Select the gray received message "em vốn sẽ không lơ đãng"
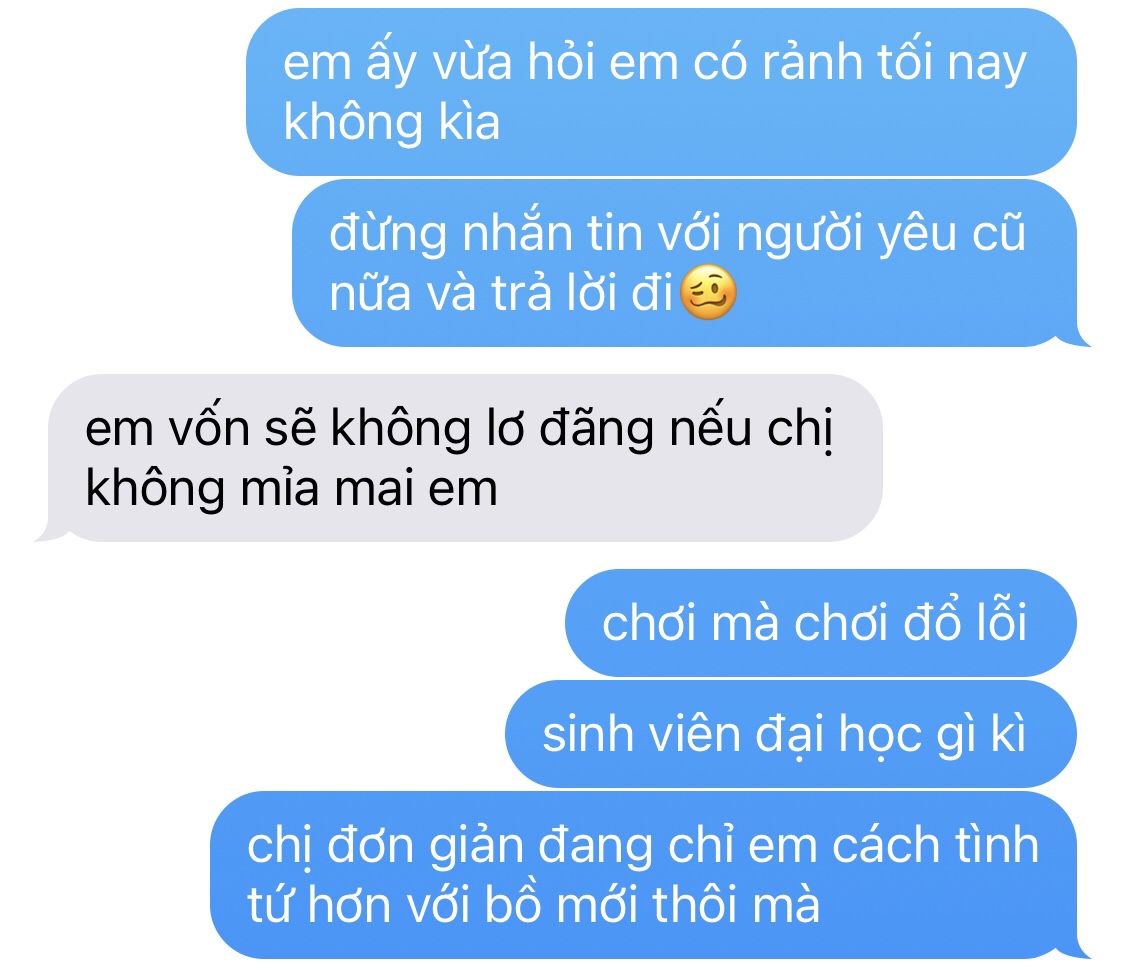Viewport: 1125px width, 971px height. tap(459, 458)
